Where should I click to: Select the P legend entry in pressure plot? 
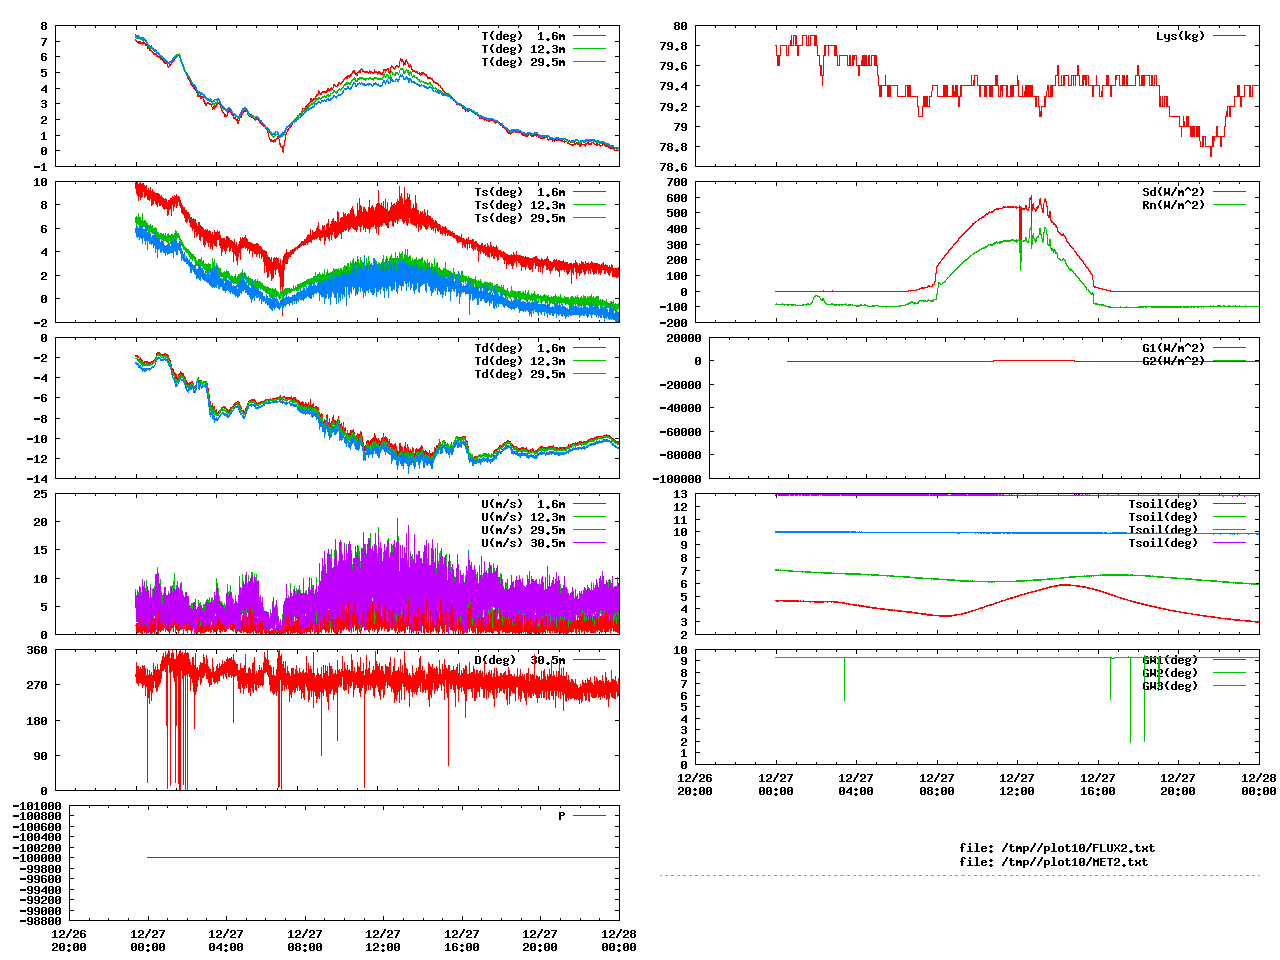562,816
